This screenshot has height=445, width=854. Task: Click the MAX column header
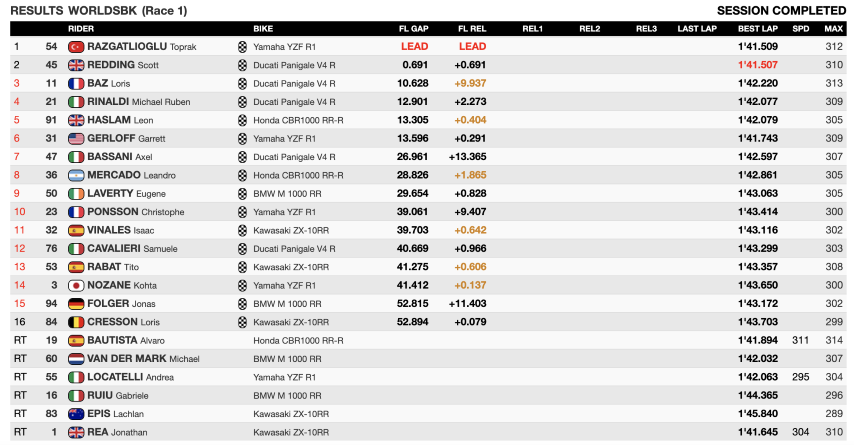point(833,29)
